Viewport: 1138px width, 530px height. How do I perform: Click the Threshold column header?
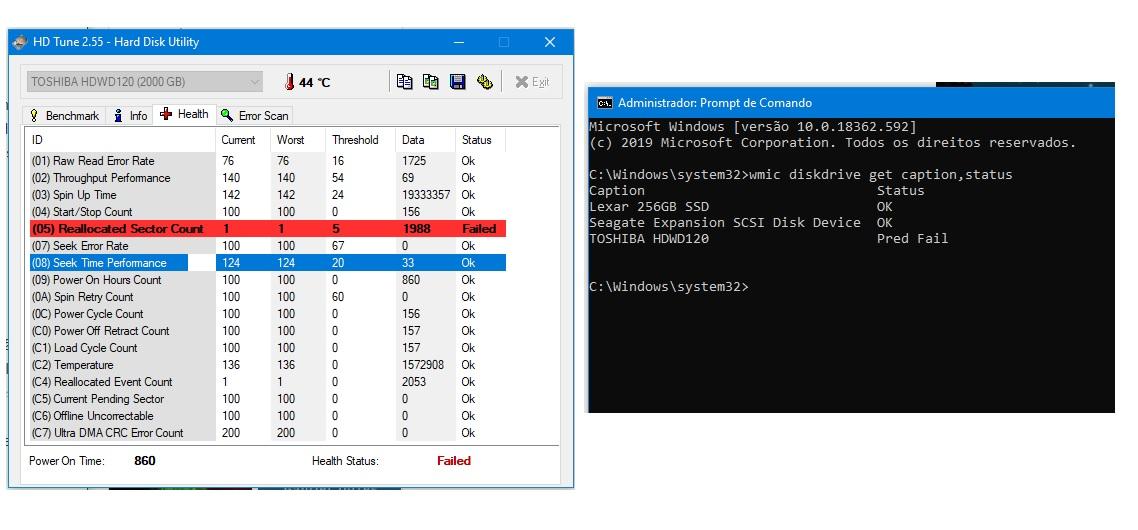(361, 140)
